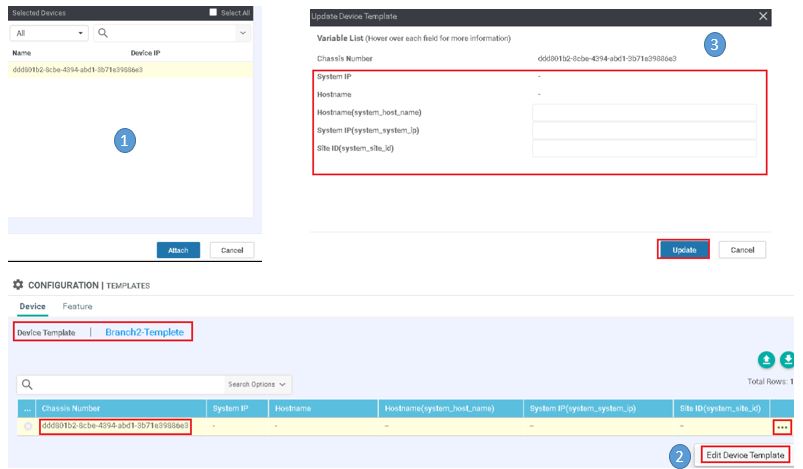Click the templates table search magnifier icon
803x469 pixels.
pyautogui.click(x=27, y=384)
